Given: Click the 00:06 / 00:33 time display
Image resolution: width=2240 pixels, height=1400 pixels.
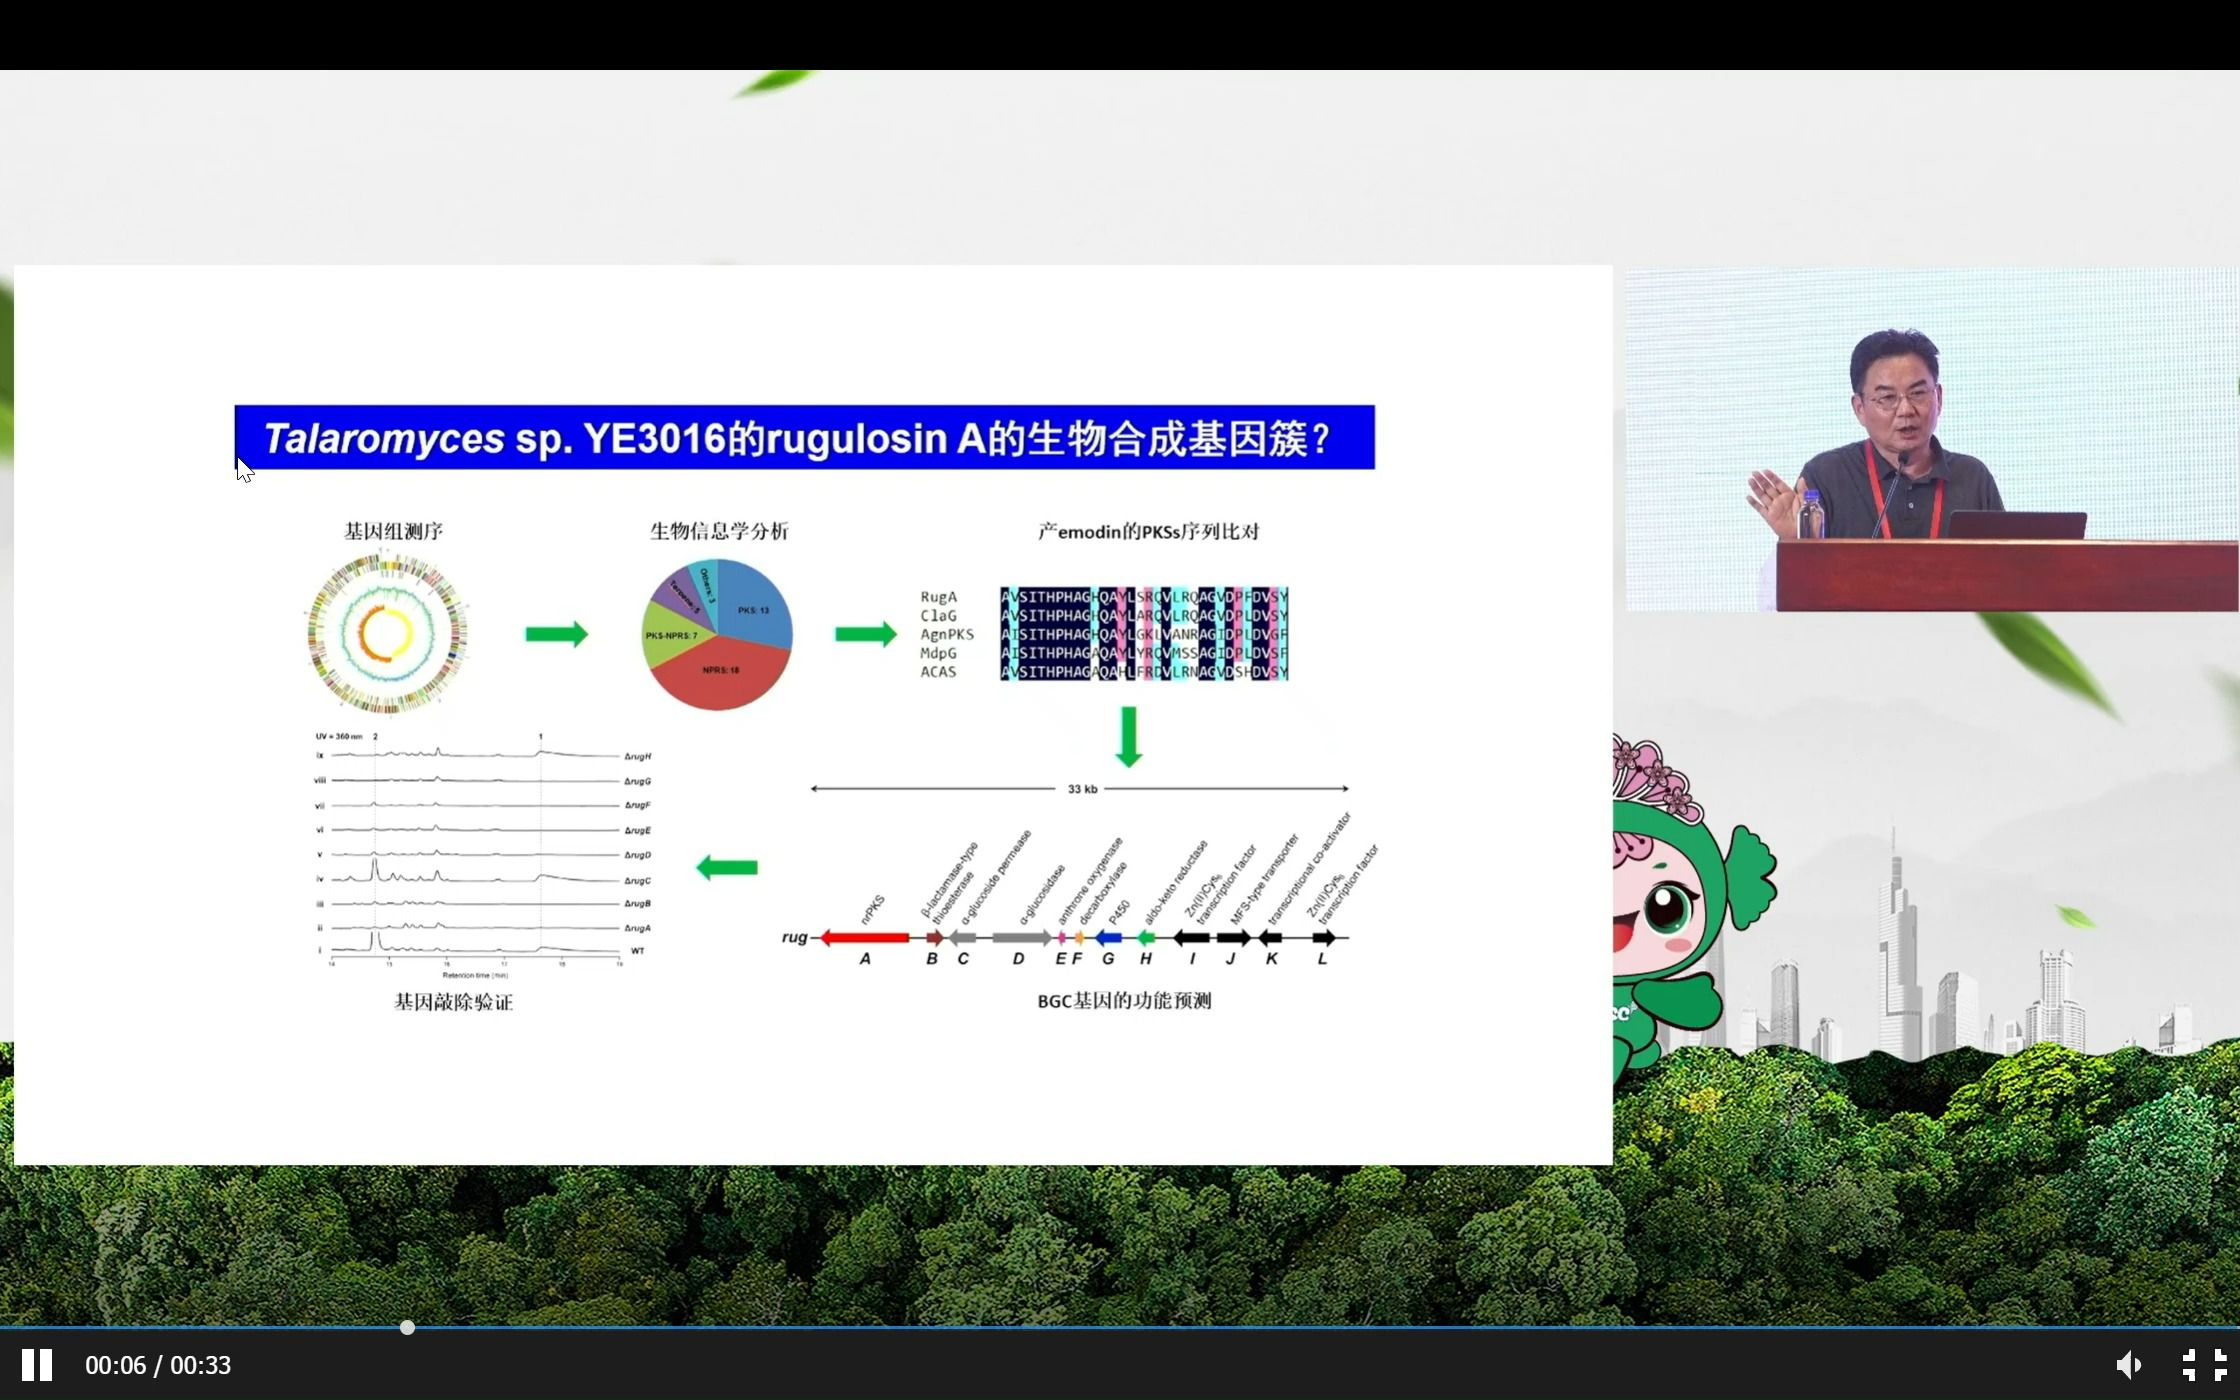Looking at the screenshot, I should coord(158,1365).
